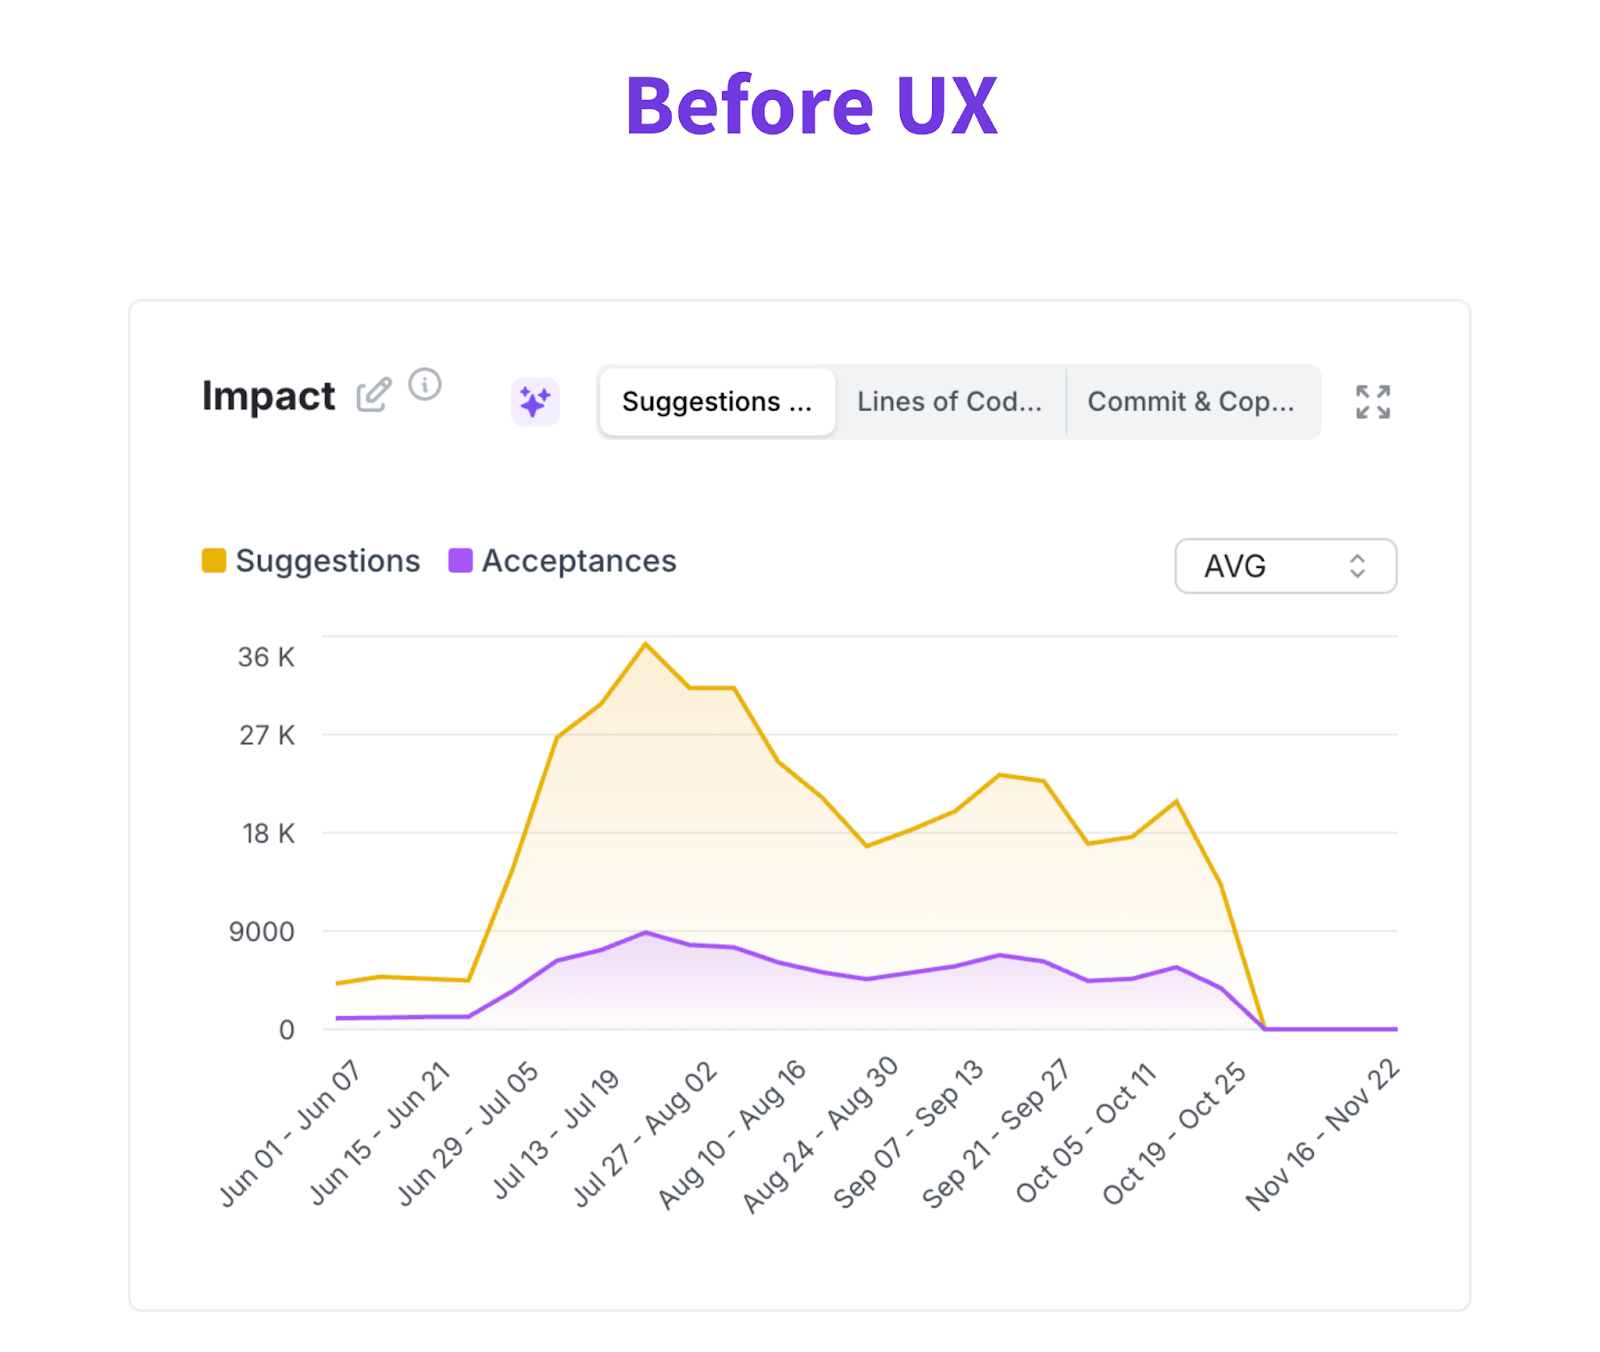Open the info circle icon tooltip
Image resolution: width=1600 pixels, height=1352 pixels.
(x=425, y=385)
